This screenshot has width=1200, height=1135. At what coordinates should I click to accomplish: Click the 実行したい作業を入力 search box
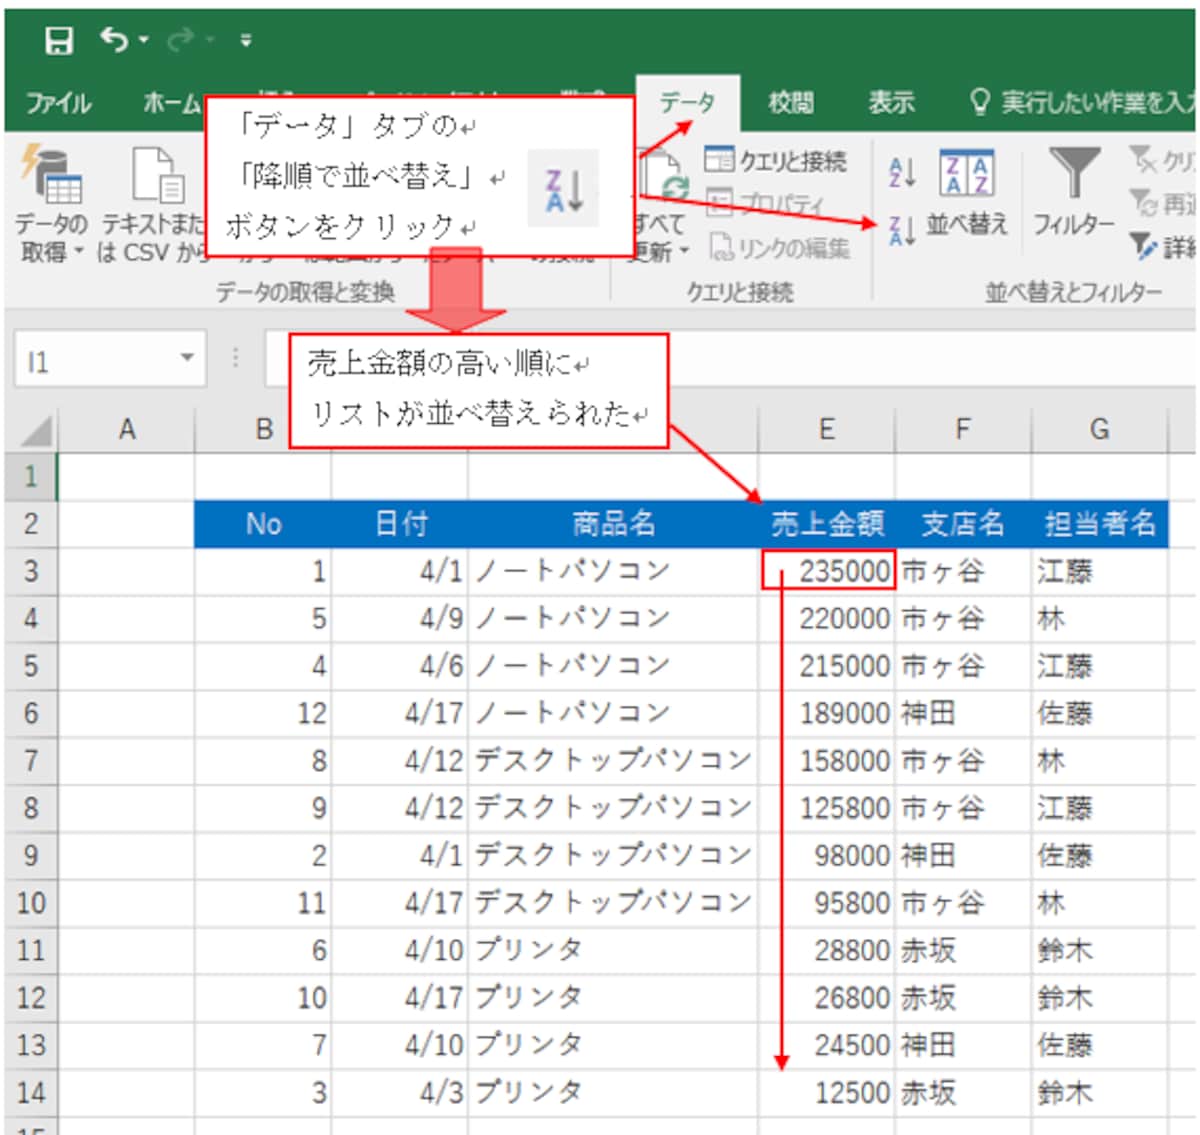(1083, 102)
